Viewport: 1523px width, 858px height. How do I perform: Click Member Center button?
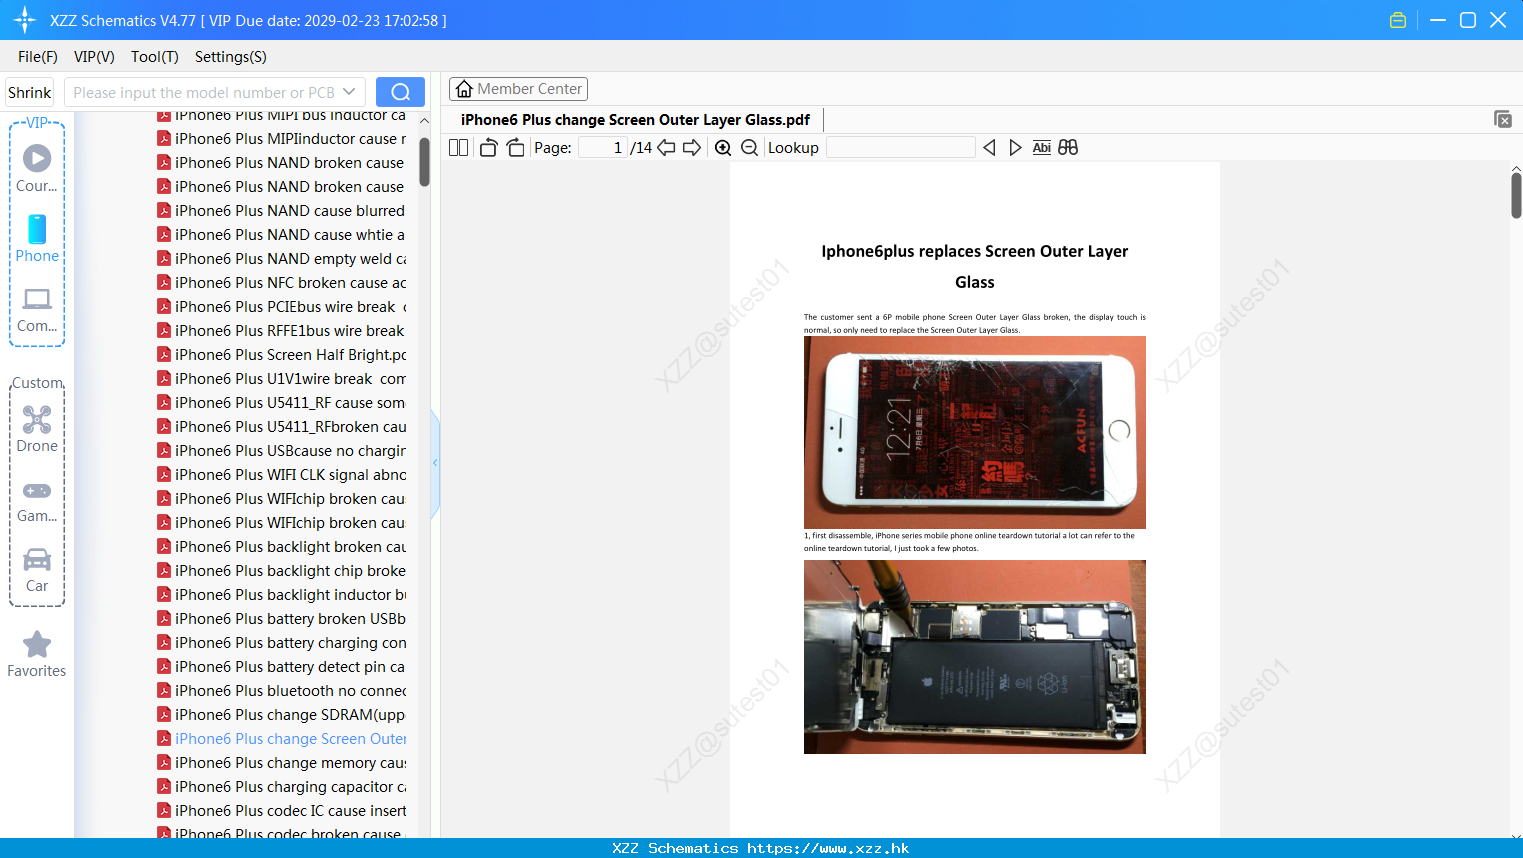(x=518, y=89)
